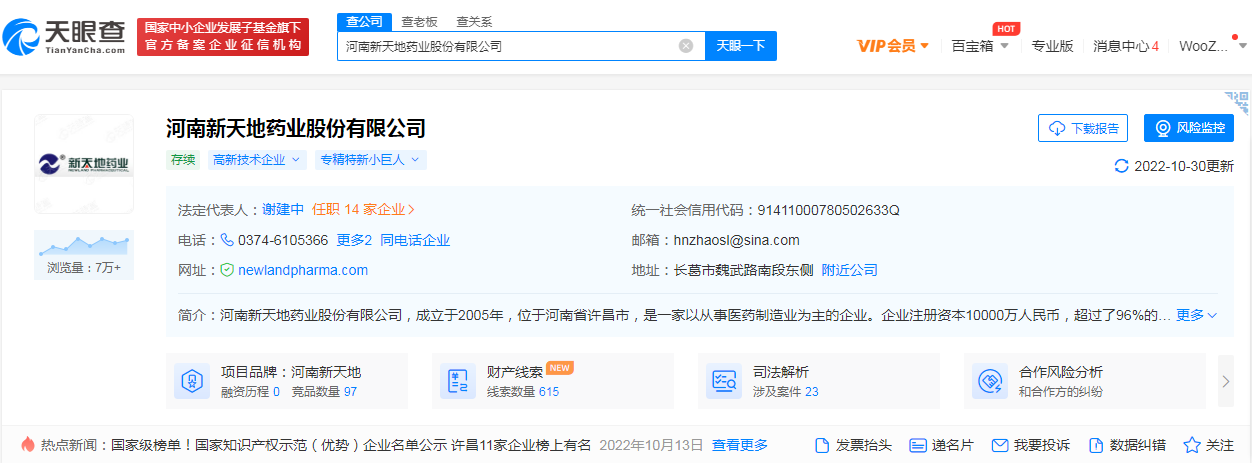
Task: Open the 河南新天地药业 company logo thumbnail
Action: [84, 164]
